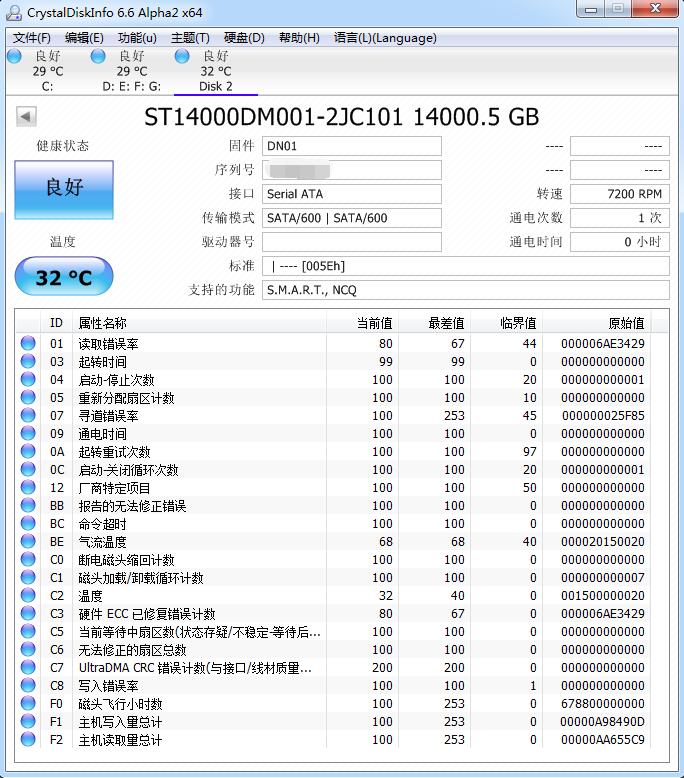This screenshot has width=684, height=778.
Task: Open the 功能(u) menu
Action: [x=137, y=38]
